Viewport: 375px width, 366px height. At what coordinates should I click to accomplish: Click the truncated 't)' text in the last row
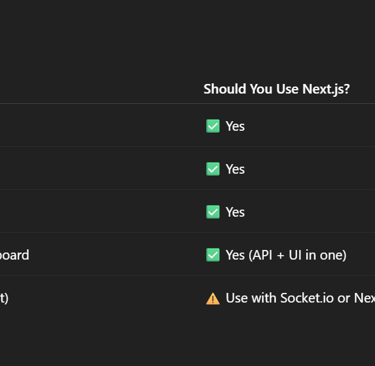(4, 298)
